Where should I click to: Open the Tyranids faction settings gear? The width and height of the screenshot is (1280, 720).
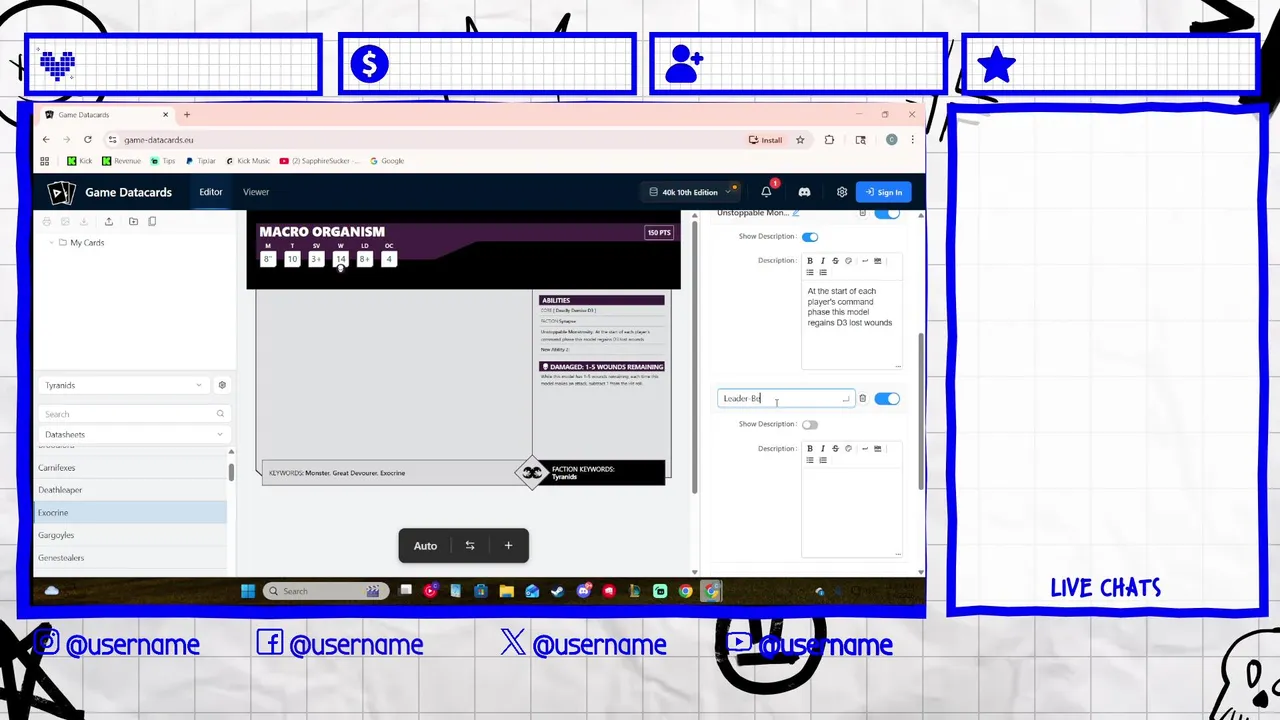pos(222,385)
